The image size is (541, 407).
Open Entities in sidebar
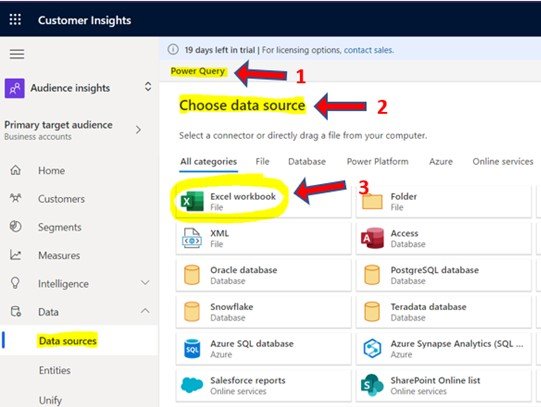pyautogui.click(x=55, y=370)
